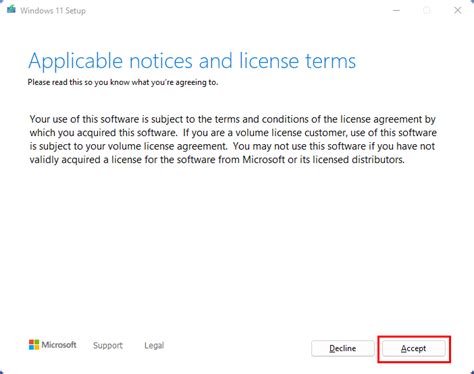Click the 'Please read this so you know' line
Screen dimensions: 474x374
(x=123, y=82)
